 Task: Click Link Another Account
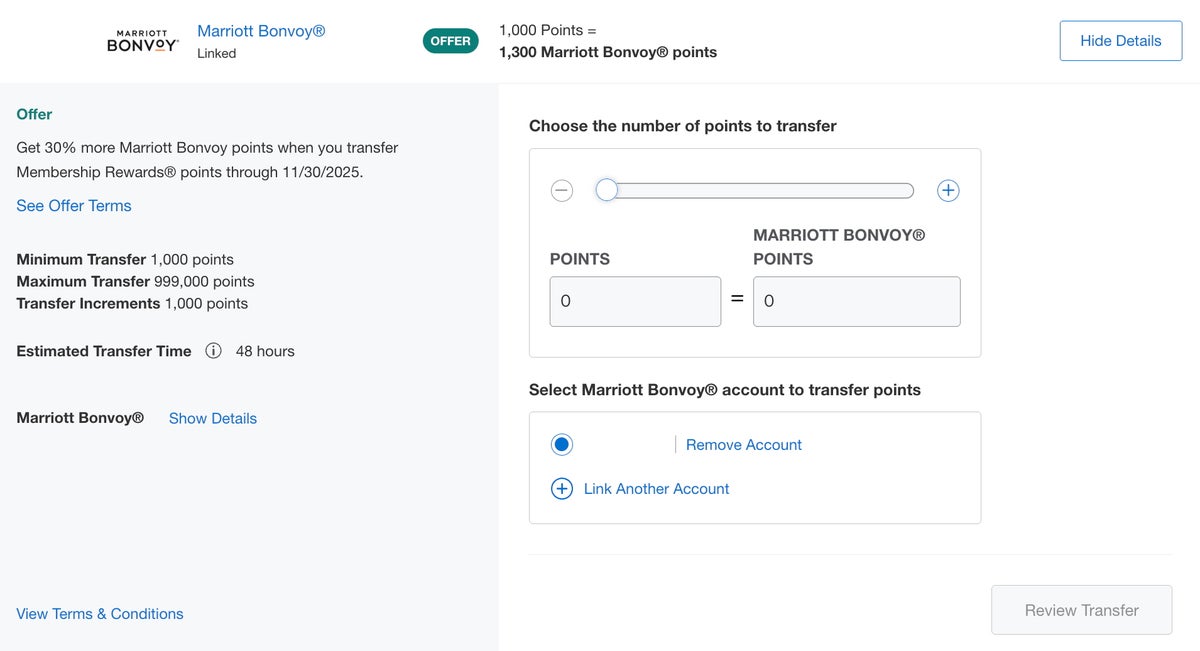655,488
